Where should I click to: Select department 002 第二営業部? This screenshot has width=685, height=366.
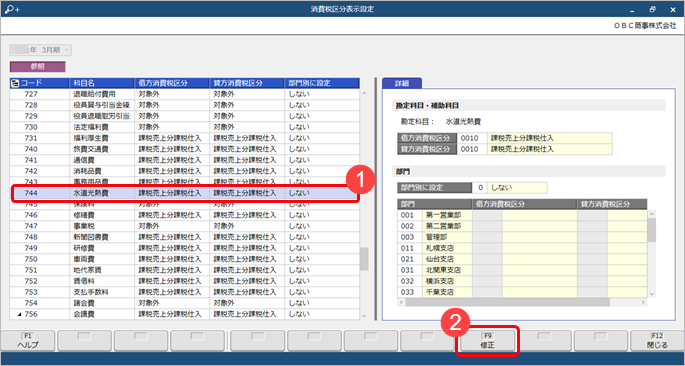pos(522,226)
